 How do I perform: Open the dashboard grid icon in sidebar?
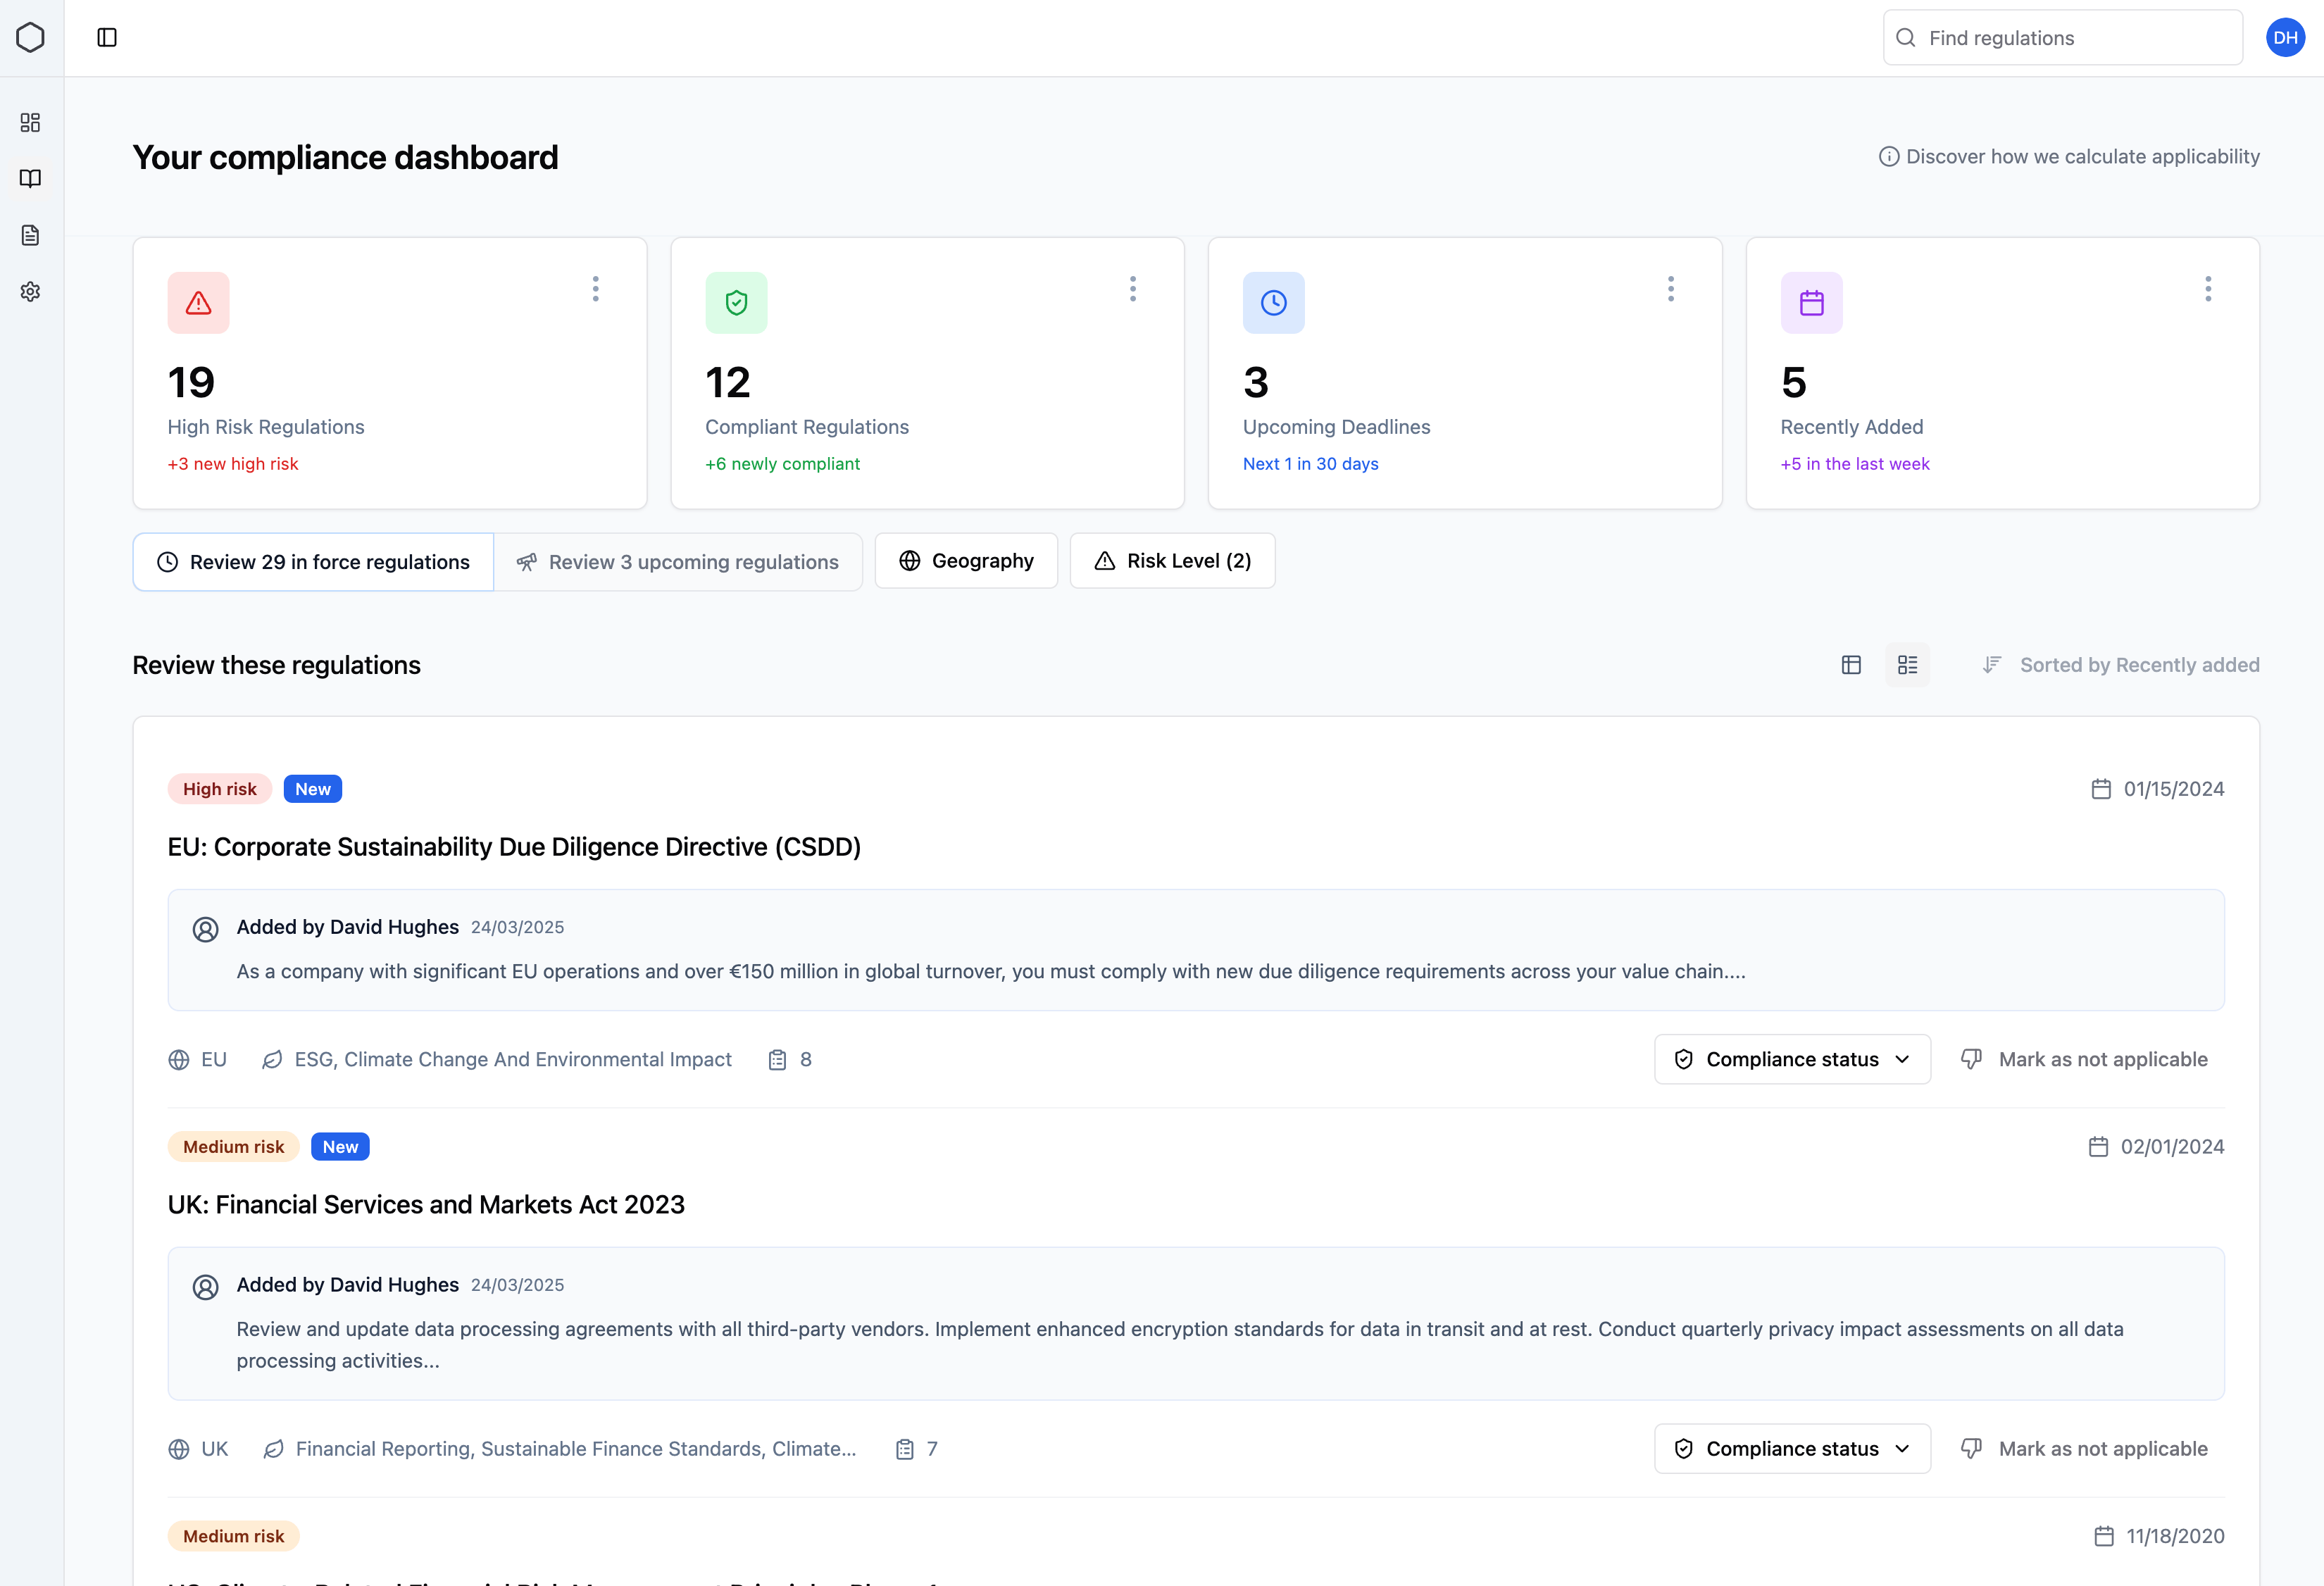tap(30, 122)
